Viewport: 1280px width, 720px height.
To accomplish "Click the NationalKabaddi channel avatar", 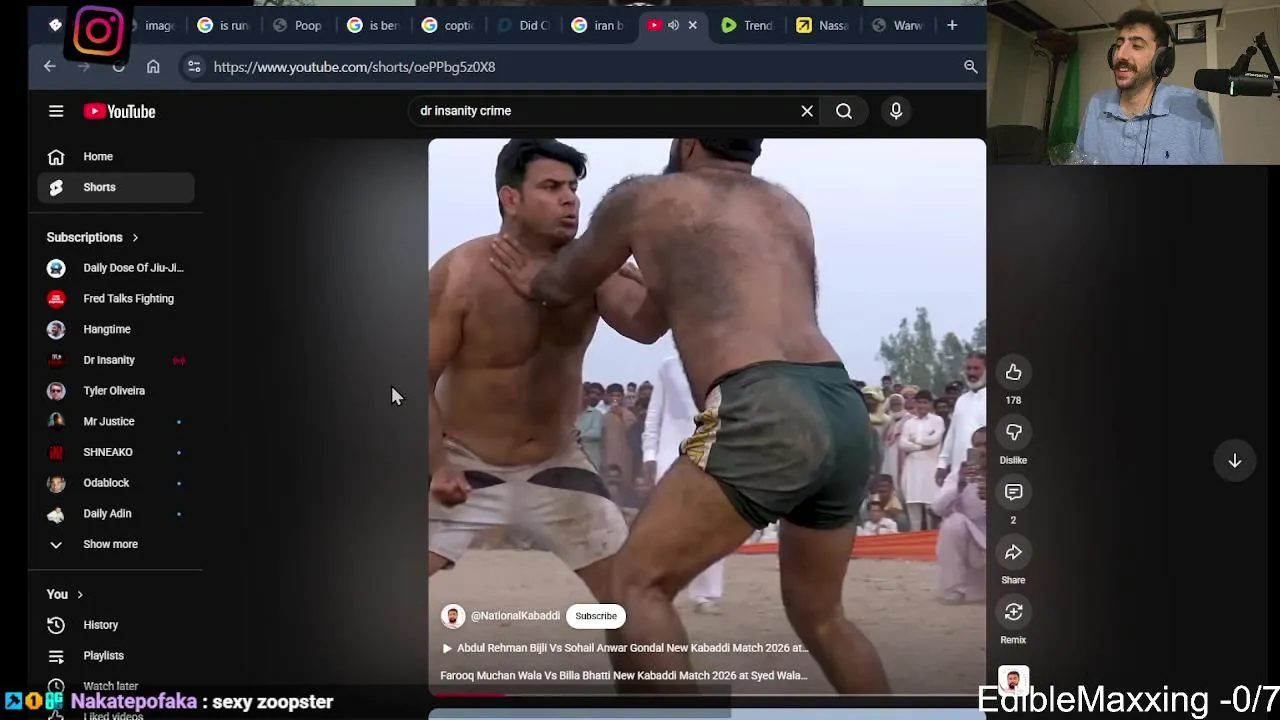I will click(453, 616).
